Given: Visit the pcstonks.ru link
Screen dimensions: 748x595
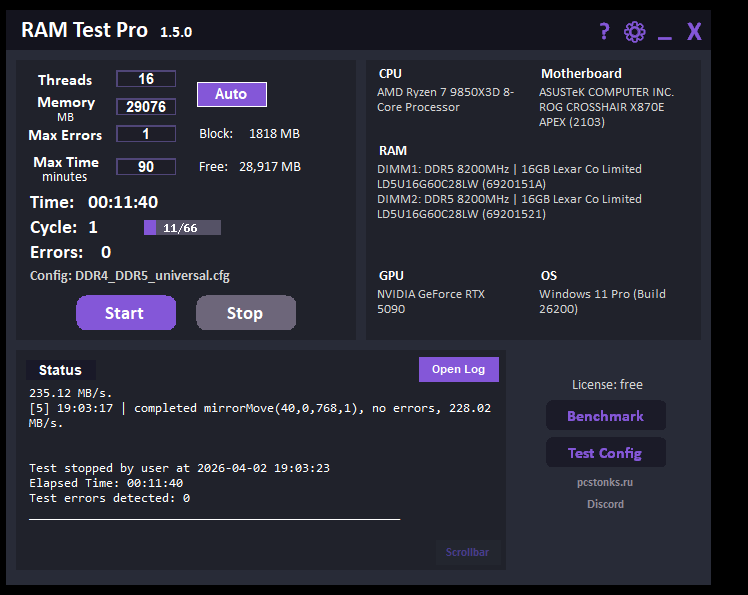Looking at the screenshot, I should pyautogui.click(x=605, y=482).
